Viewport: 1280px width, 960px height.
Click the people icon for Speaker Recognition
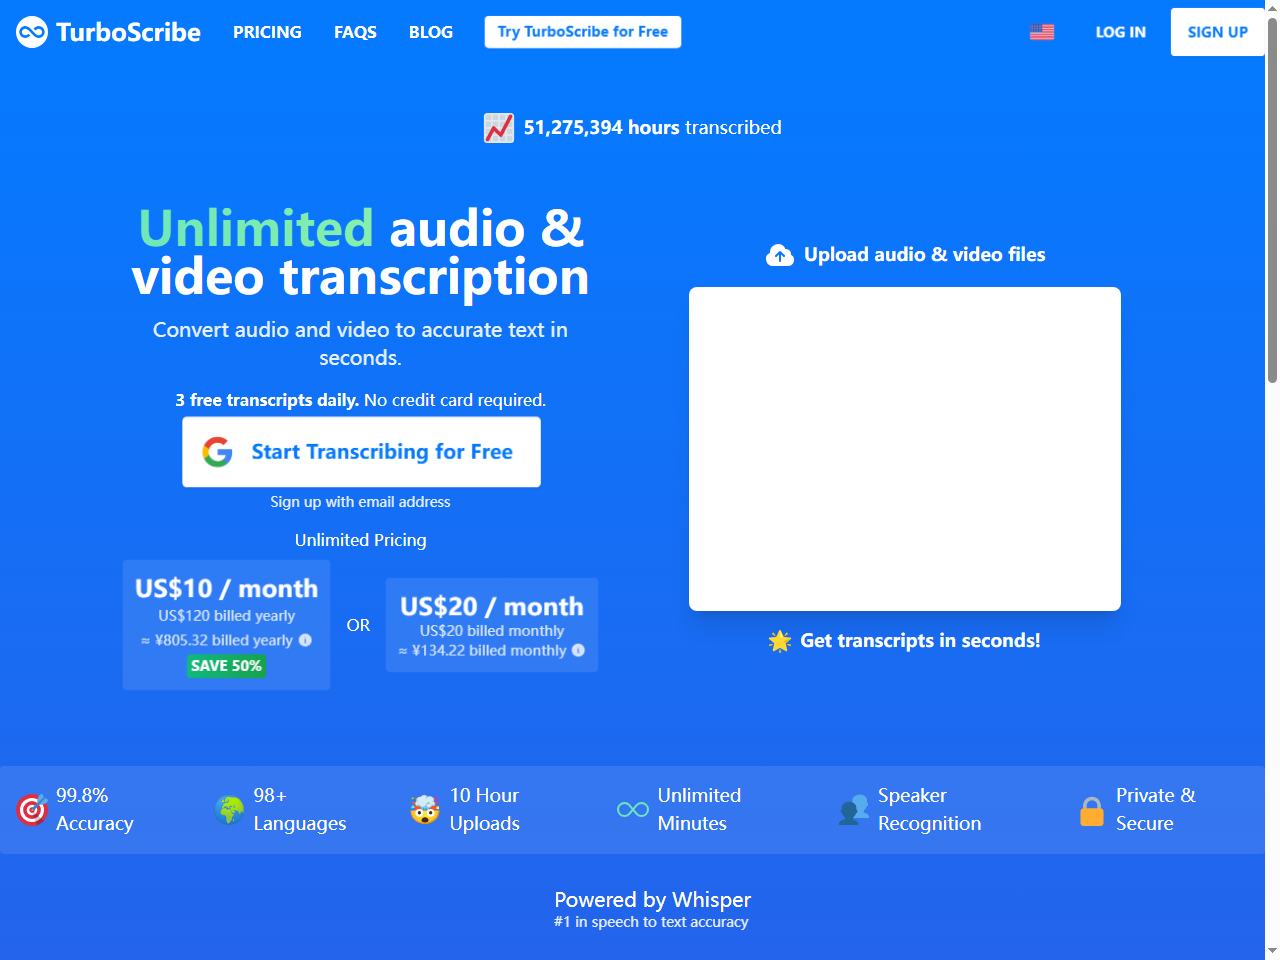coord(853,810)
